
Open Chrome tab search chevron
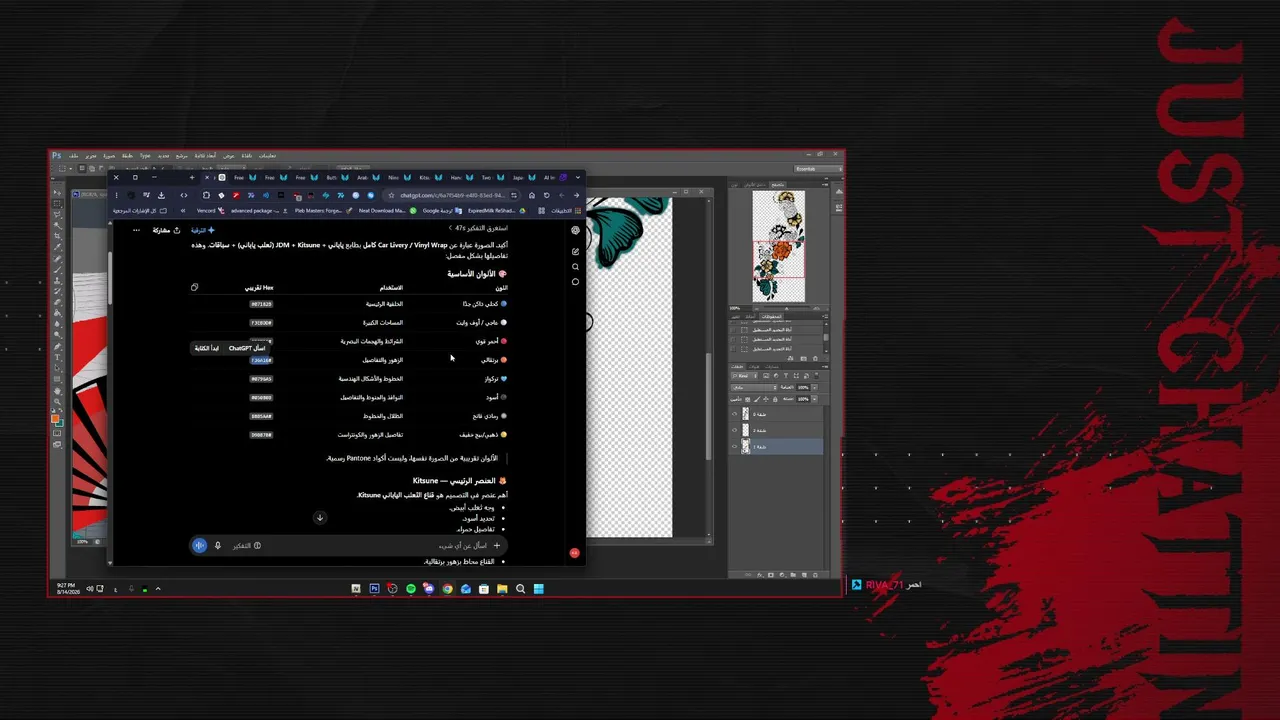[x=577, y=178]
